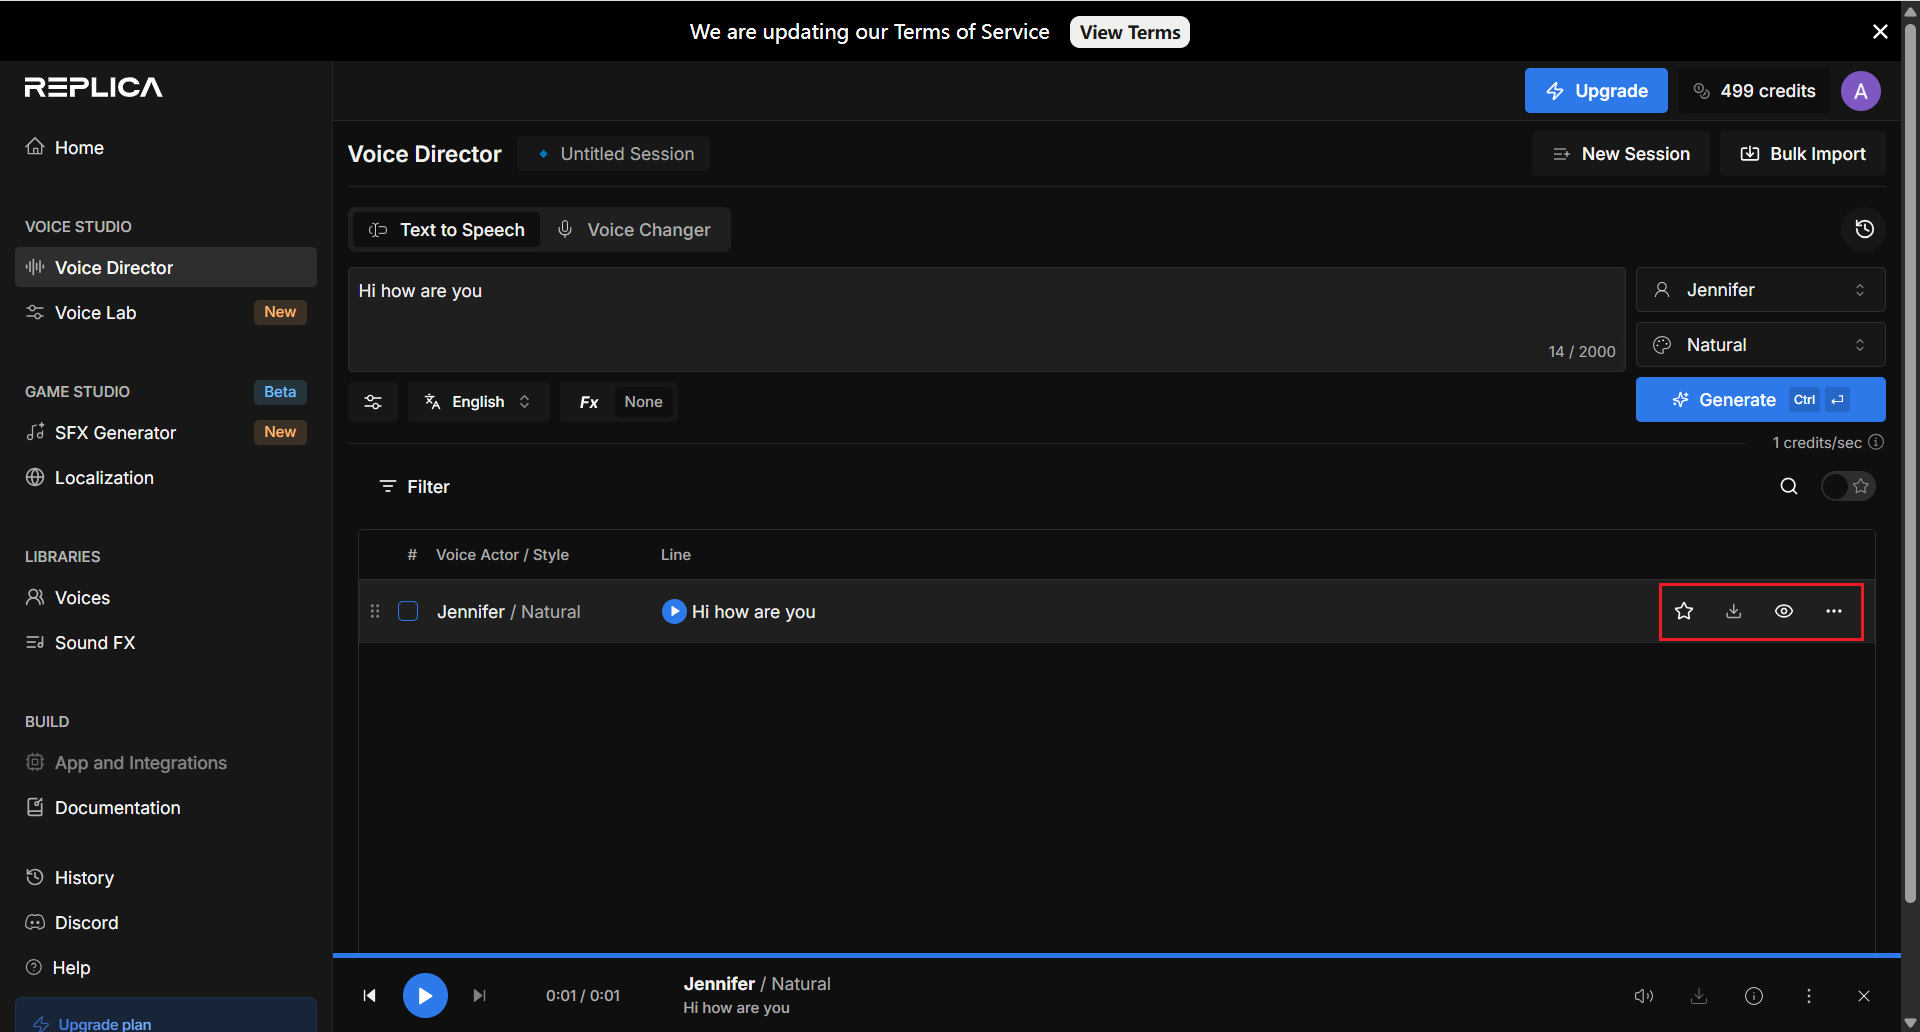Open the voice settings sliders icon
Image resolution: width=1920 pixels, height=1032 pixels.
(373, 402)
